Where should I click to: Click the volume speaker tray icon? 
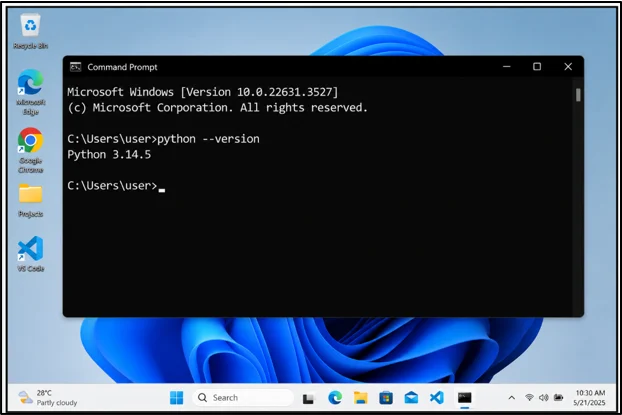[x=543, y=397]
